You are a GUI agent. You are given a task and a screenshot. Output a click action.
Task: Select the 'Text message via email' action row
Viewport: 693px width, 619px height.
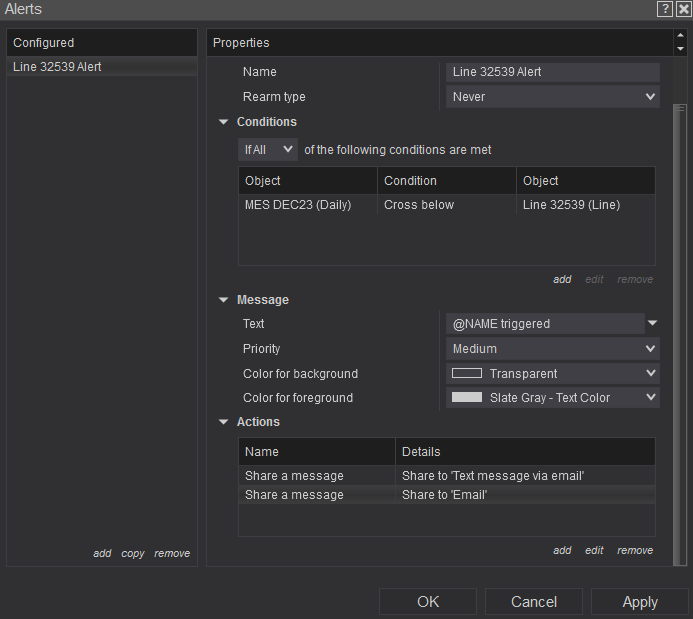[x=445, y=475]
